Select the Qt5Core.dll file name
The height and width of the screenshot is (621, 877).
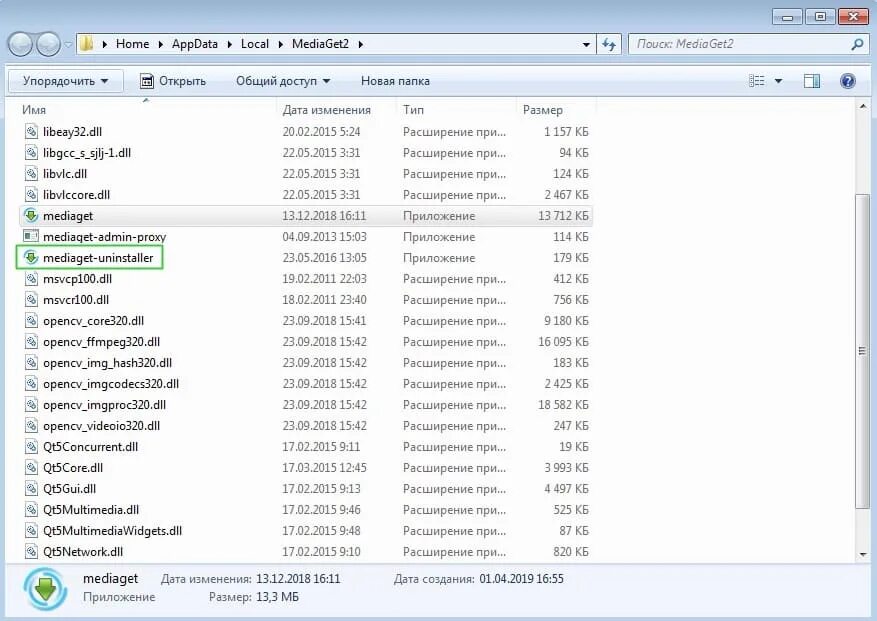[73, 468]
